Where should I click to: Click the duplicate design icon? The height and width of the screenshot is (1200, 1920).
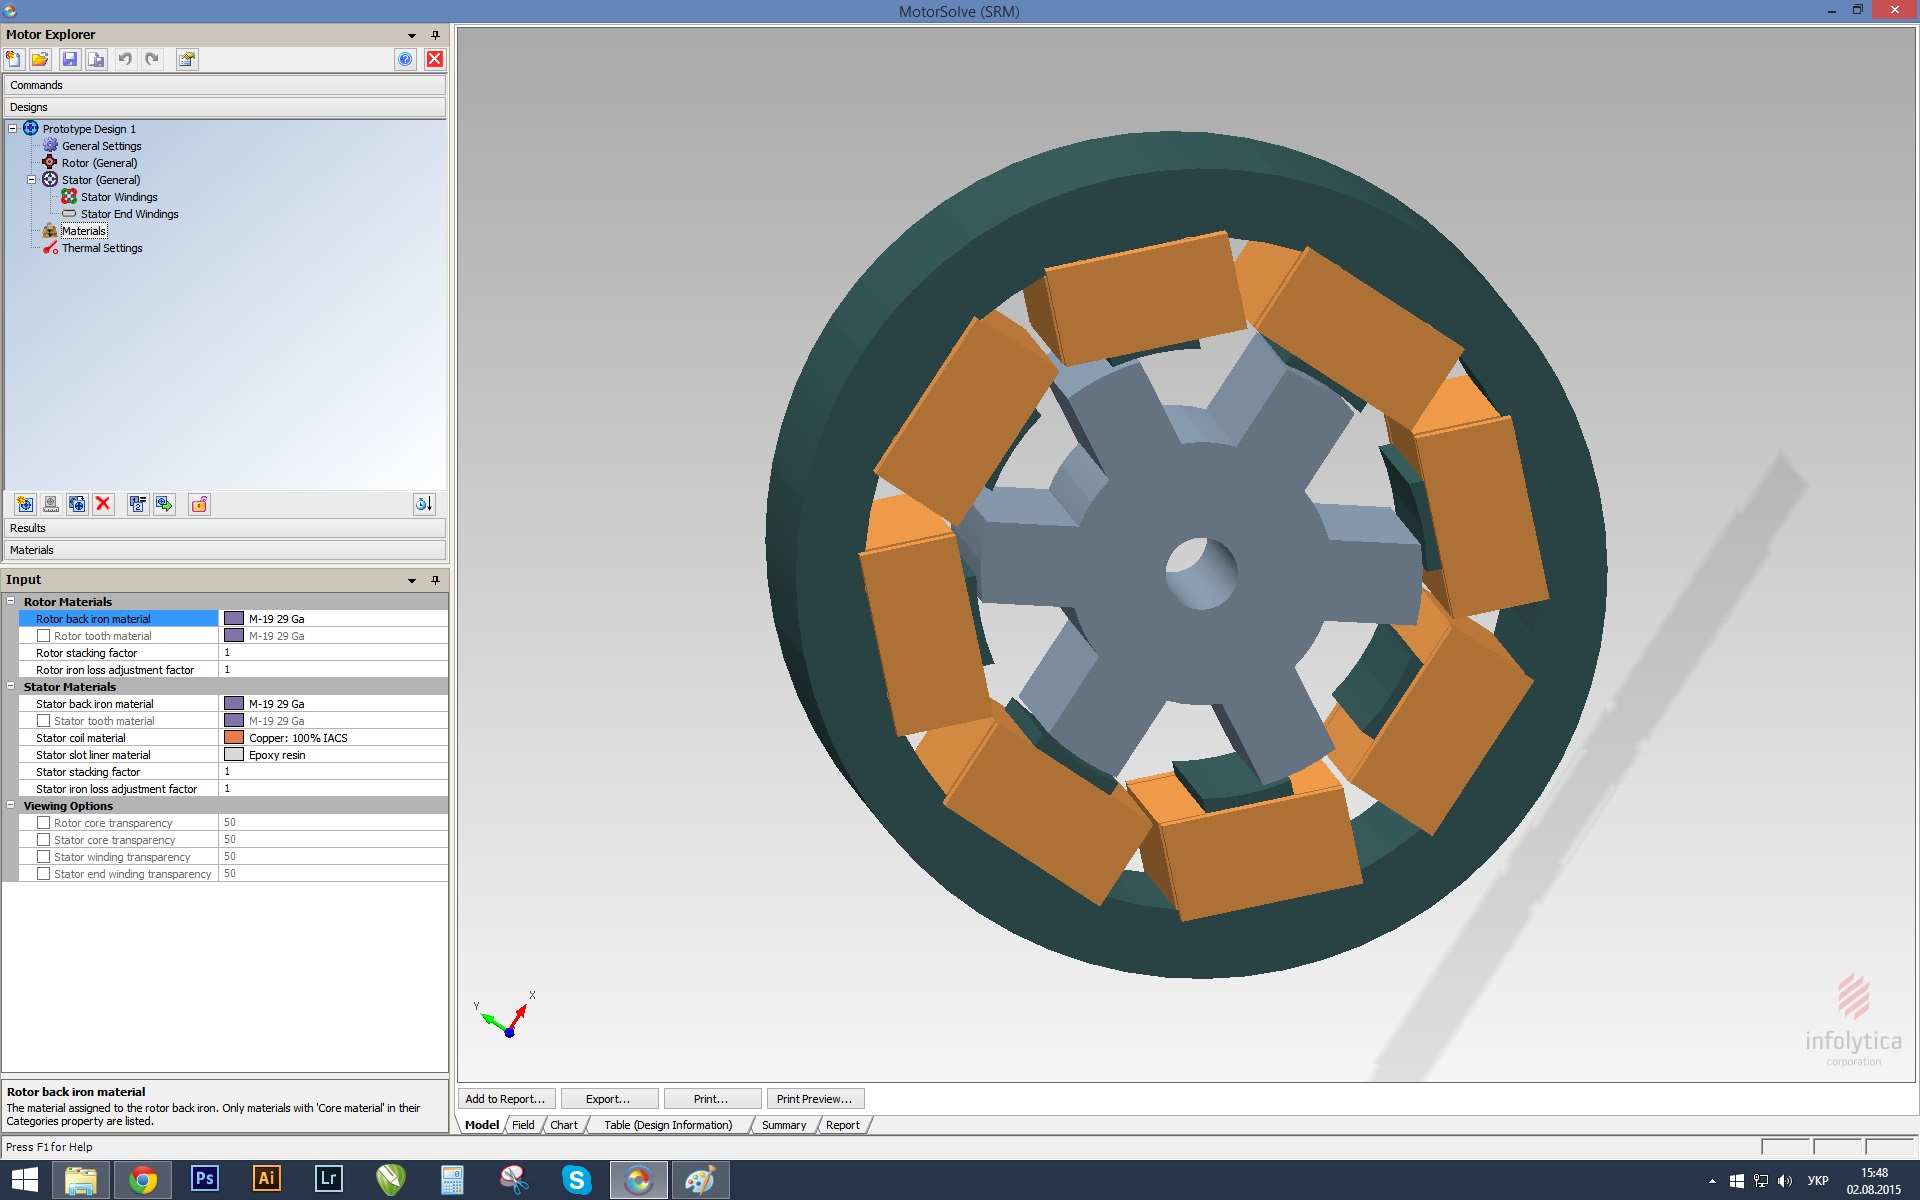coord(77,505)
